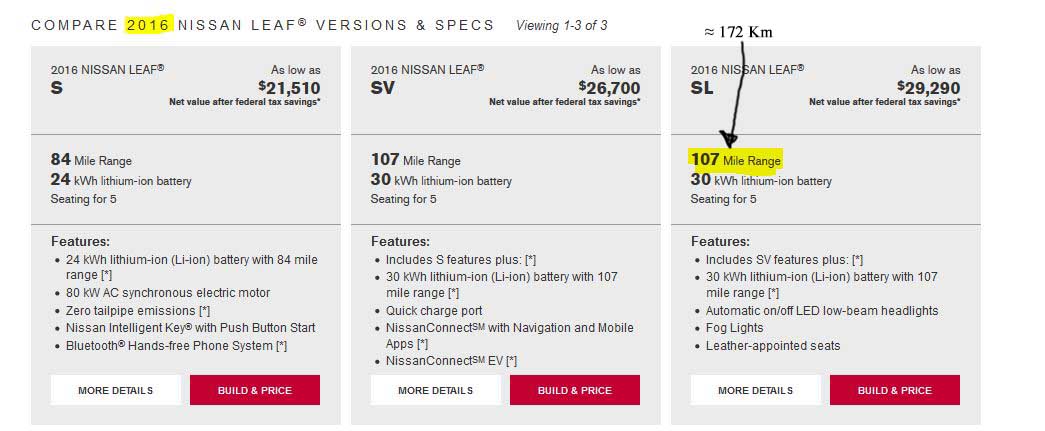
Task: Select the $29,290 price of Leaf SL
Action: tap(928, 87)
